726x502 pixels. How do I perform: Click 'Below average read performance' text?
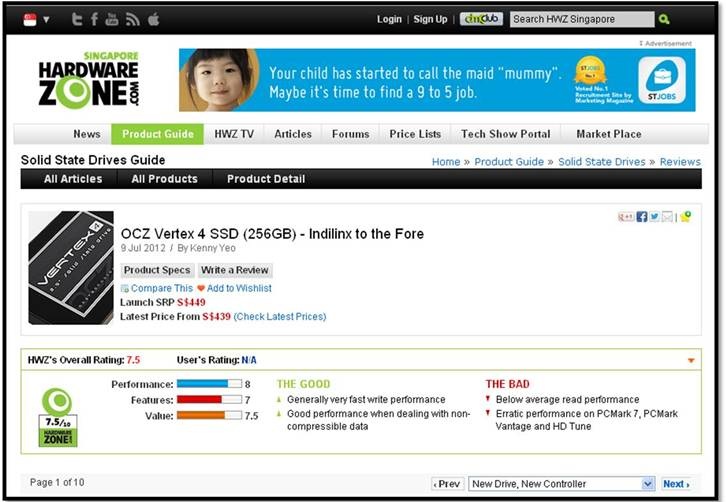[x=567, y=399]
